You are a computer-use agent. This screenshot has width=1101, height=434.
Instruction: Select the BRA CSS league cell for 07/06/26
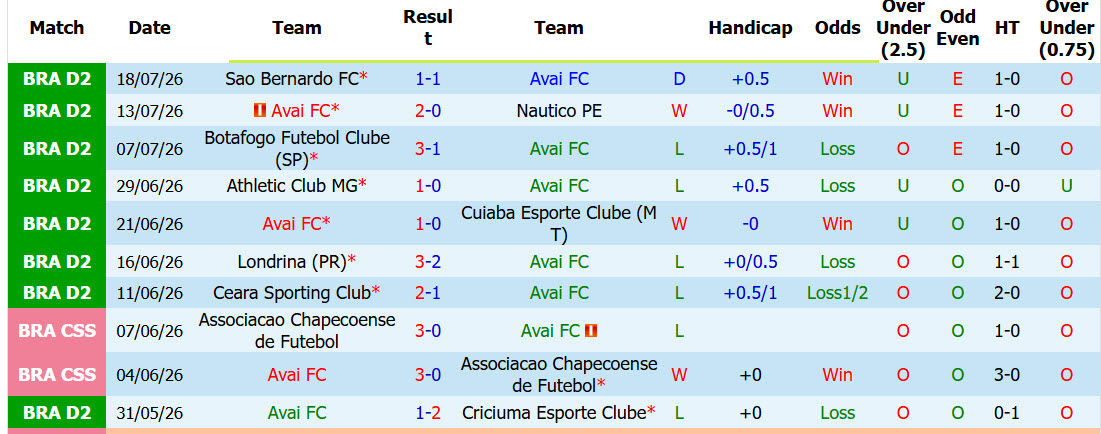(57, 330)
